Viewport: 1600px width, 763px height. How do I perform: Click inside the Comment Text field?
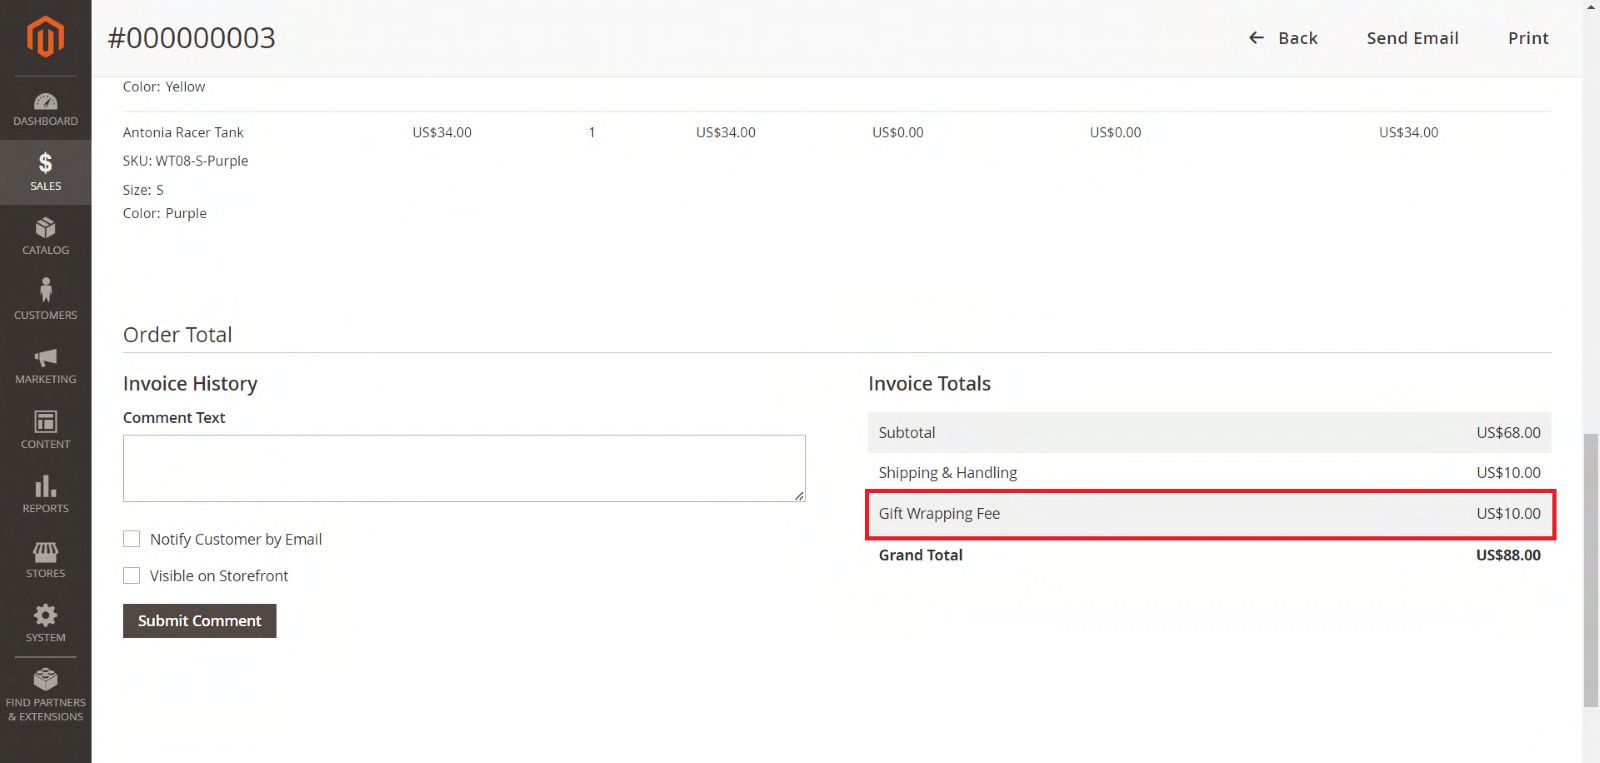[x=463, y=468]
